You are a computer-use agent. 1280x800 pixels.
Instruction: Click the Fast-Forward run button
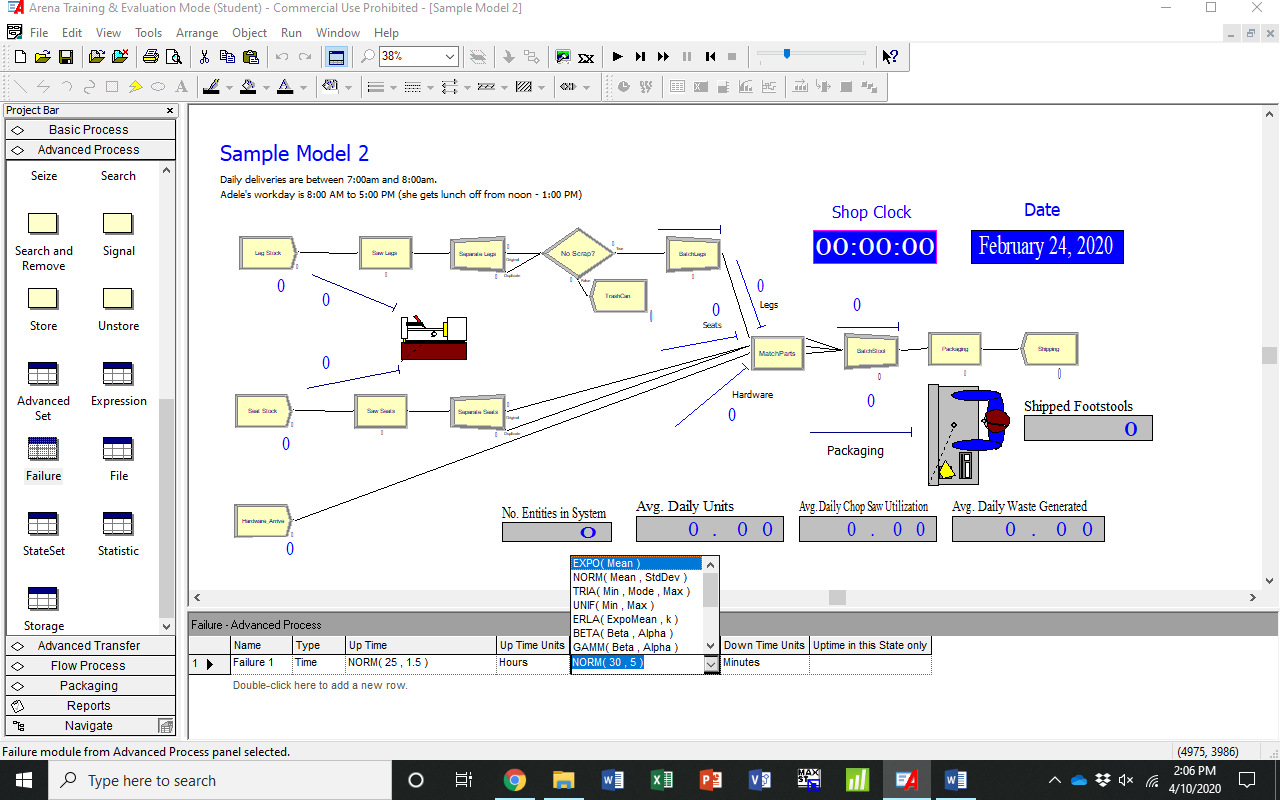coord(663,57)
